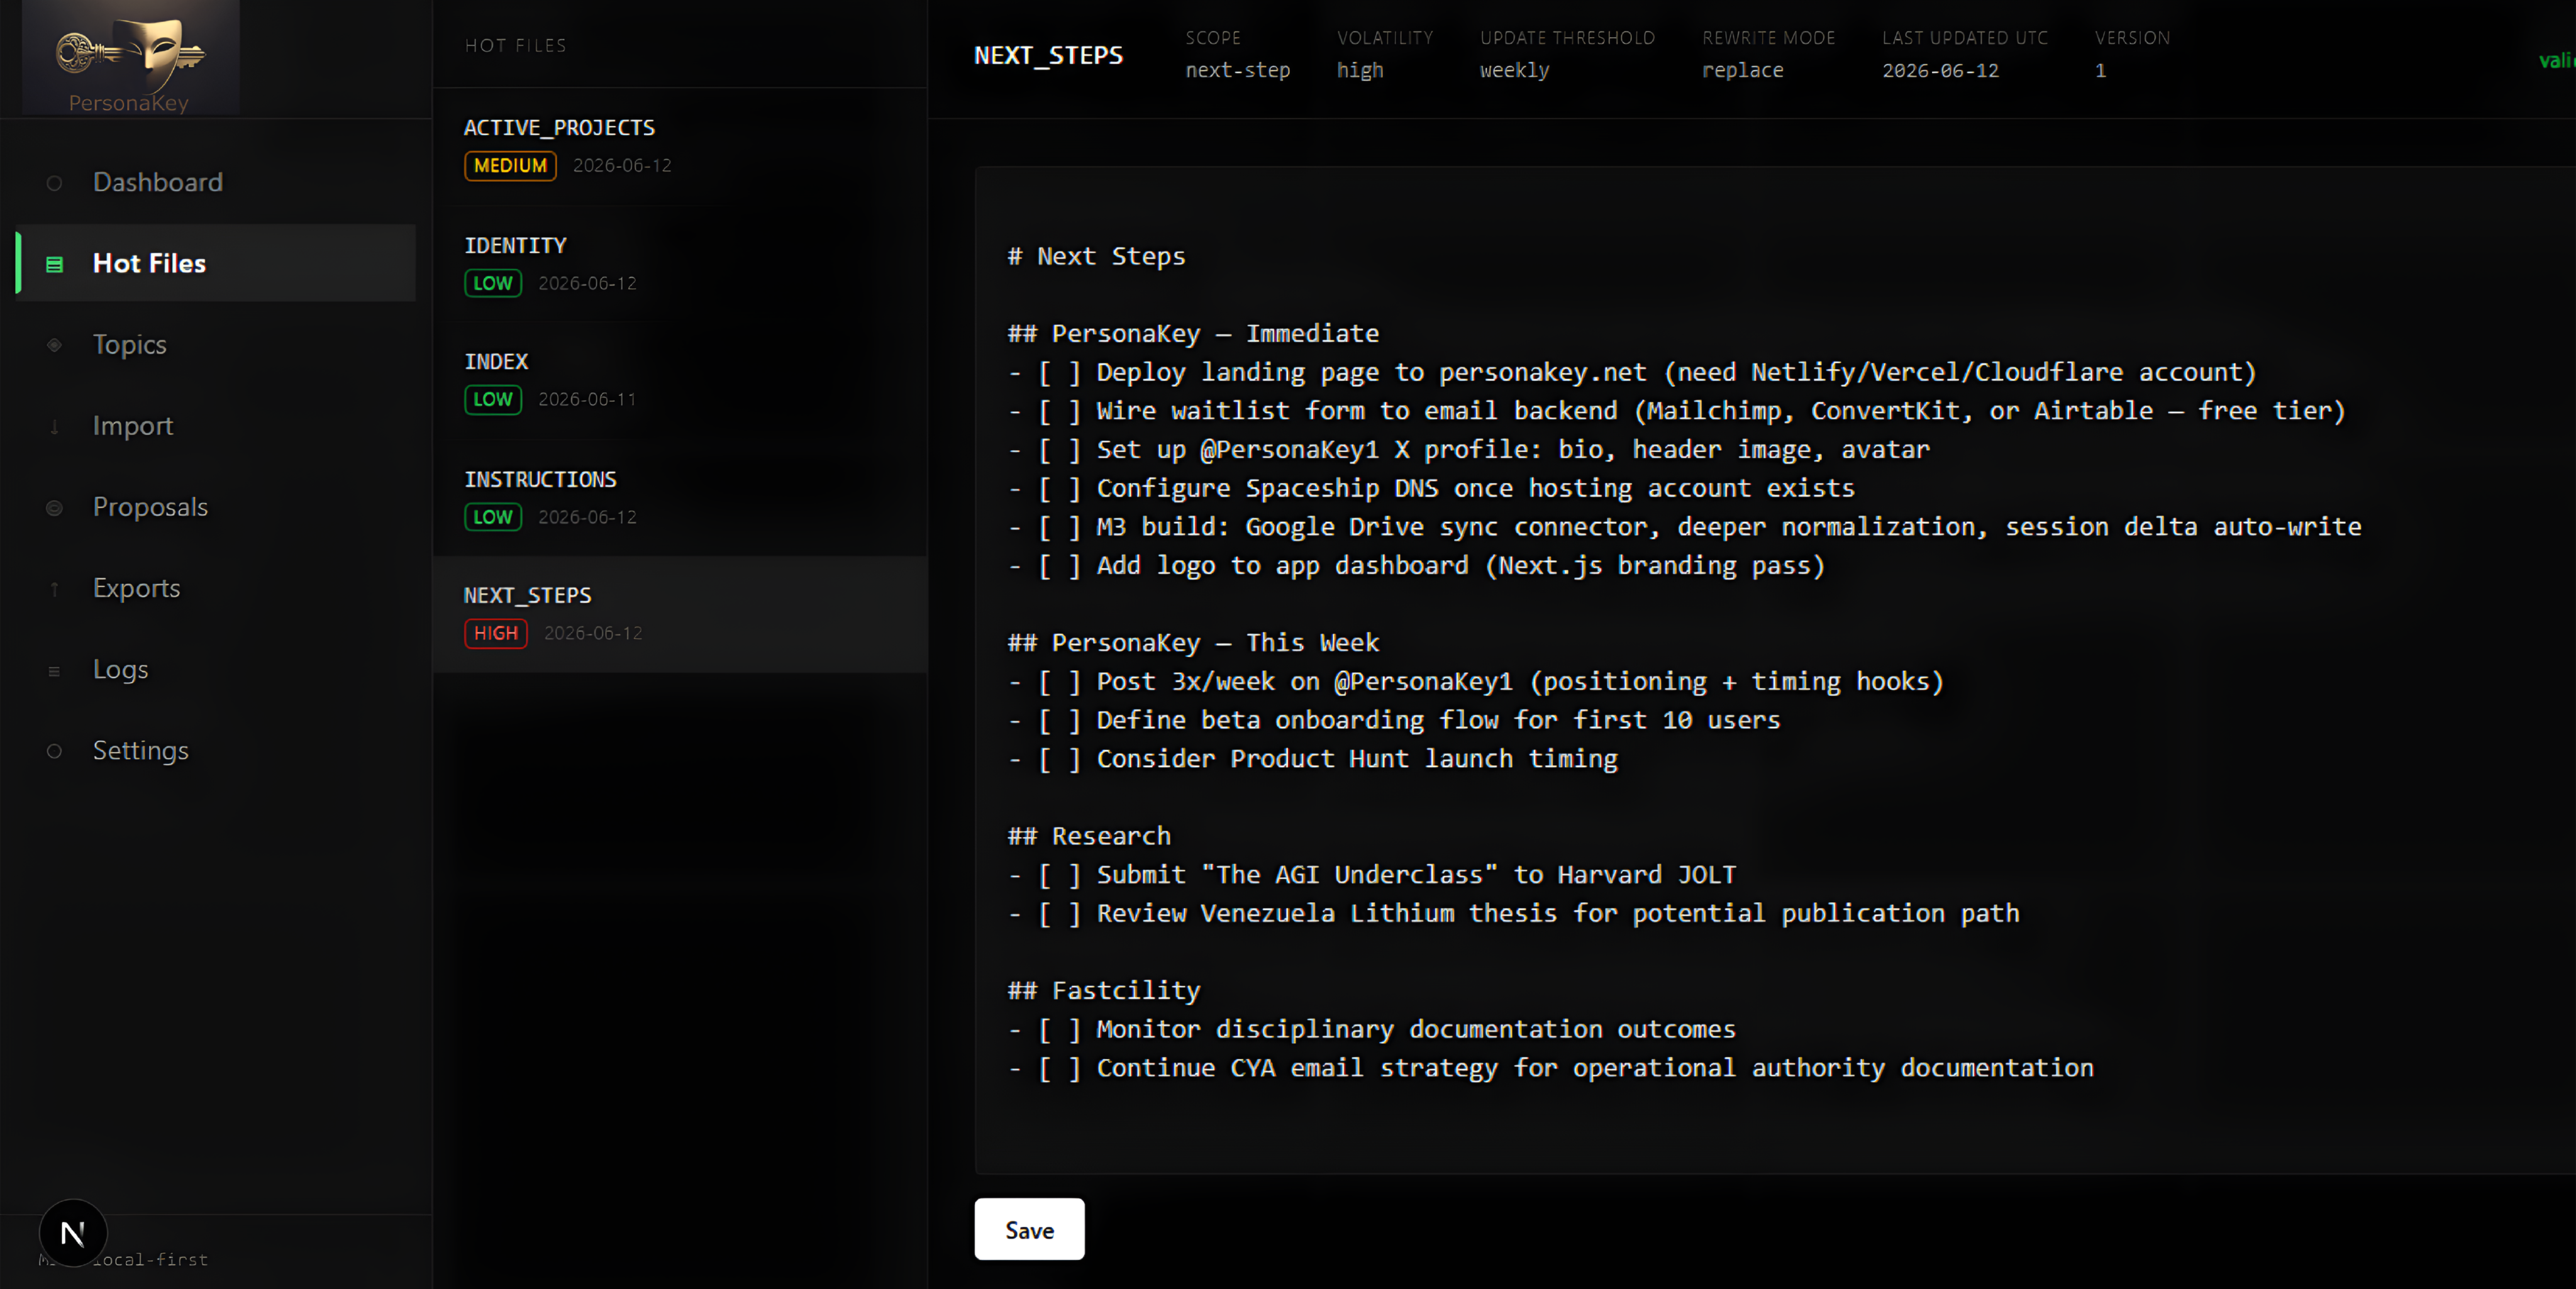Viewport: 2576px width, 1289px height.
Task: Click the 'Review Venezuela Lithium thesis' line
Action: 1513,913
